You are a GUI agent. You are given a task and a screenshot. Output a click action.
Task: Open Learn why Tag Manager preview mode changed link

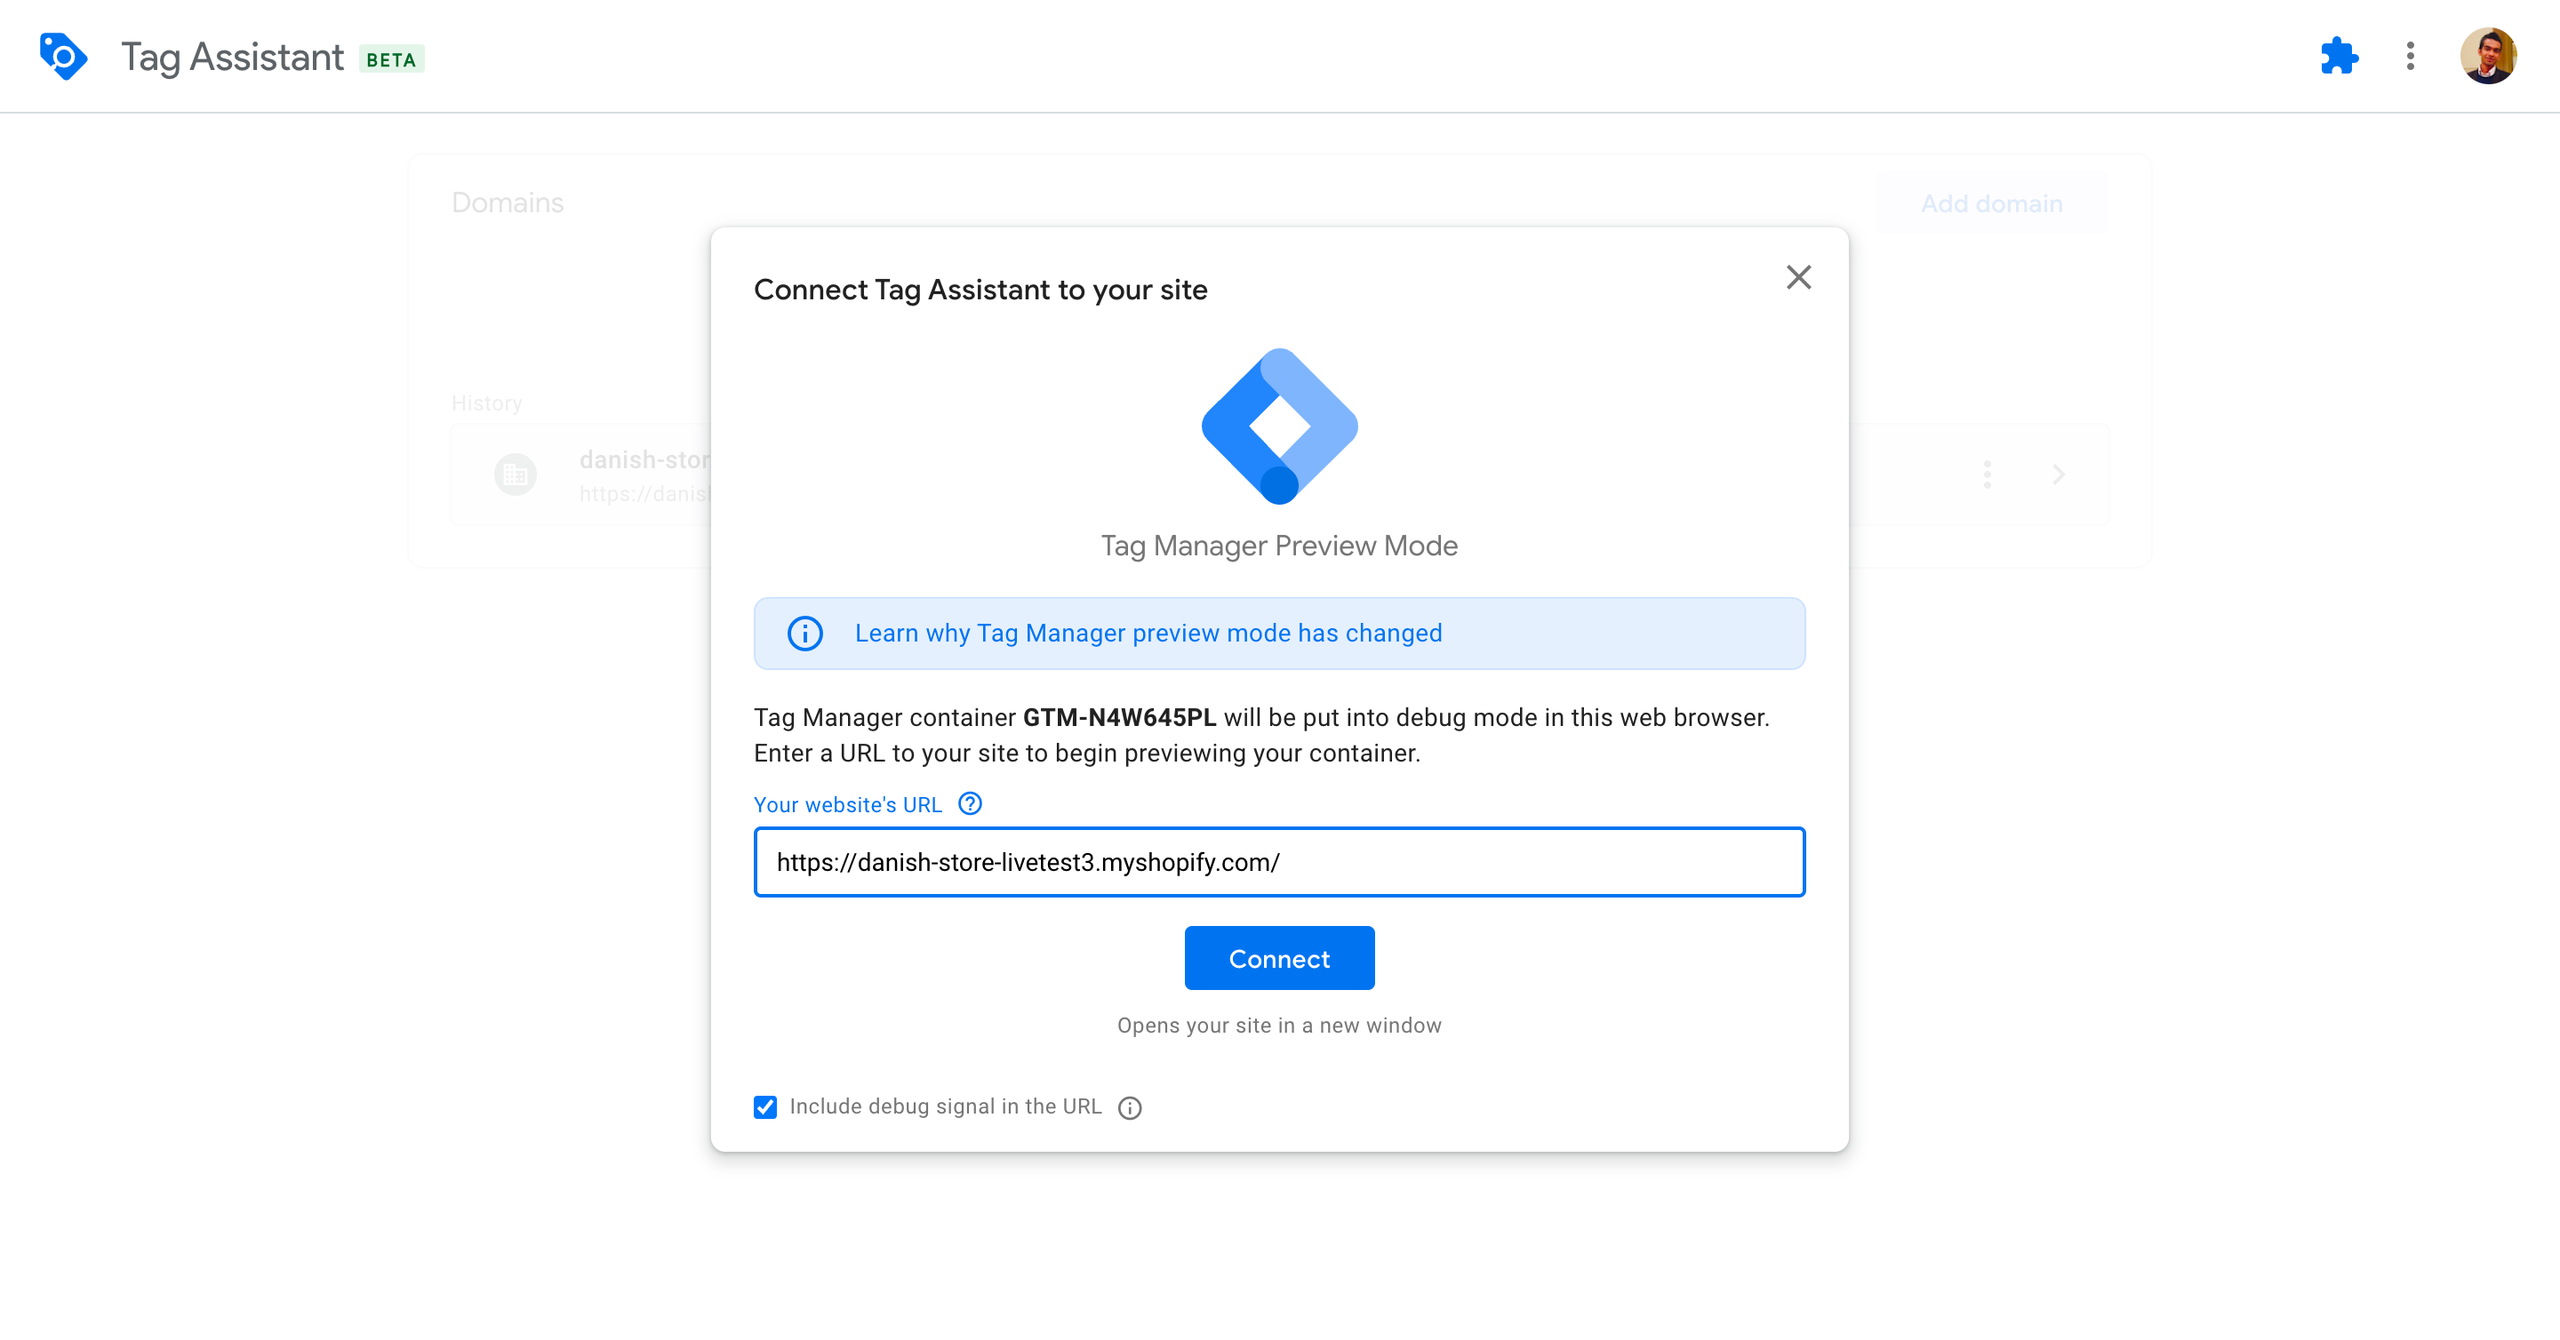point(1148,633)
